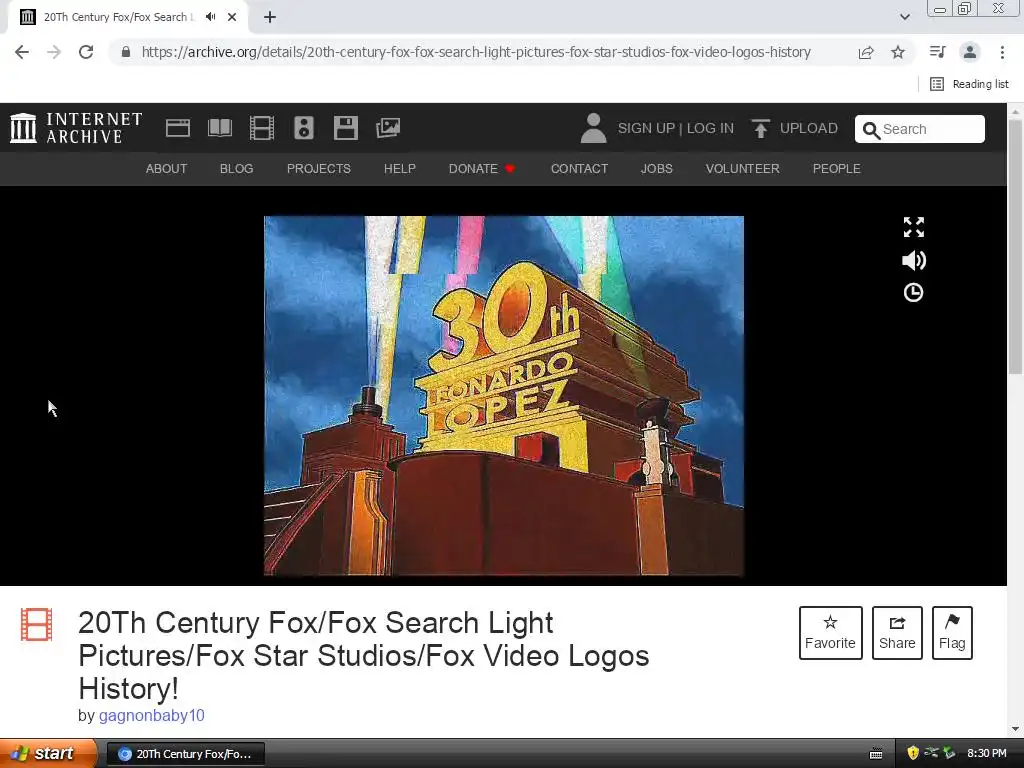The width and height of the screenshot is (1024, 768).
Task: Expand the tab search dropdown chevron
Action: pos(905,17)
